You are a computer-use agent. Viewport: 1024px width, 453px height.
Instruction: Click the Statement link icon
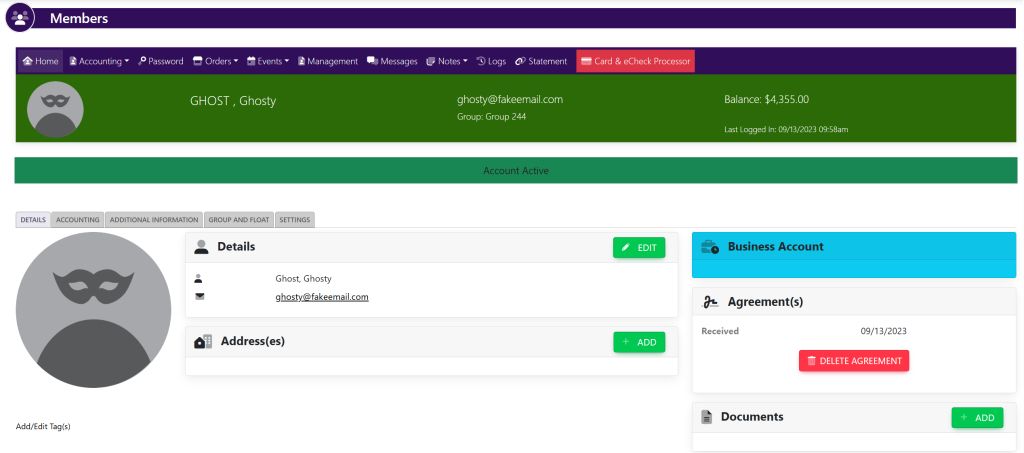[x=520, y=61]
